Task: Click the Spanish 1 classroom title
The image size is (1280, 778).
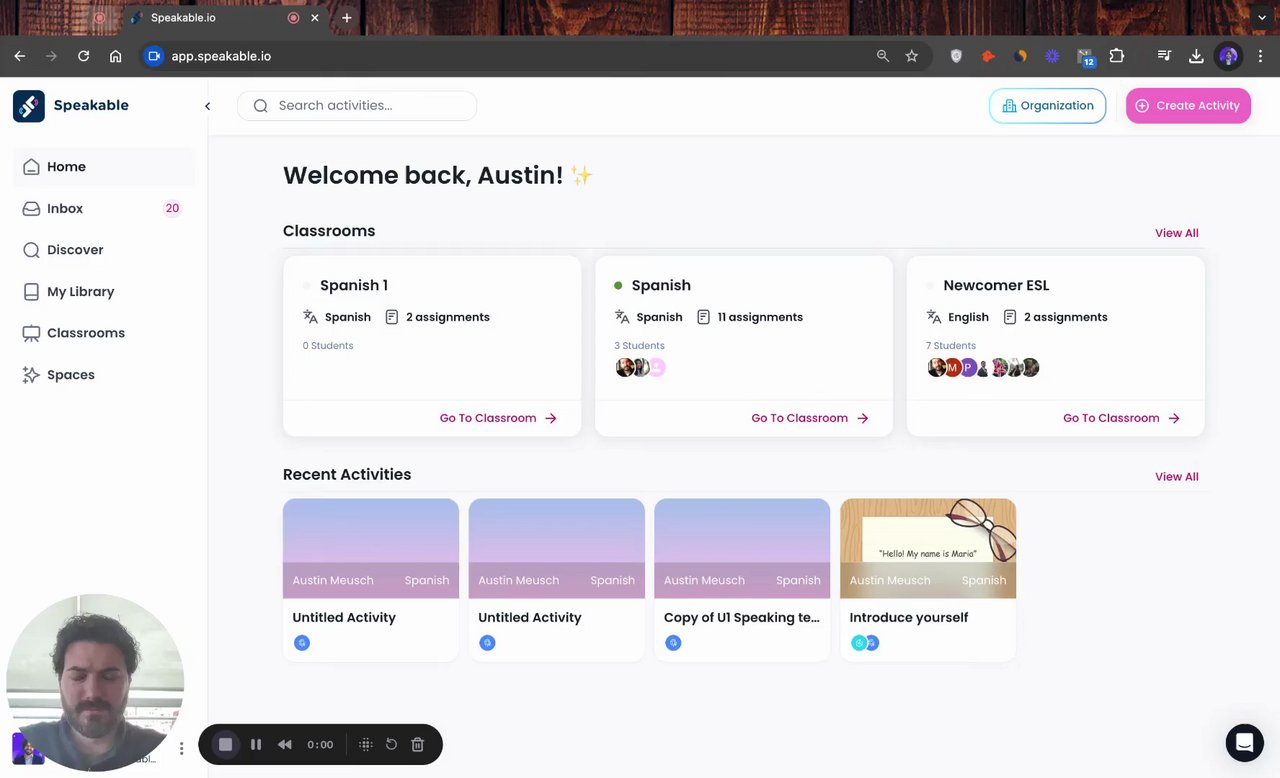Action: 354,286
